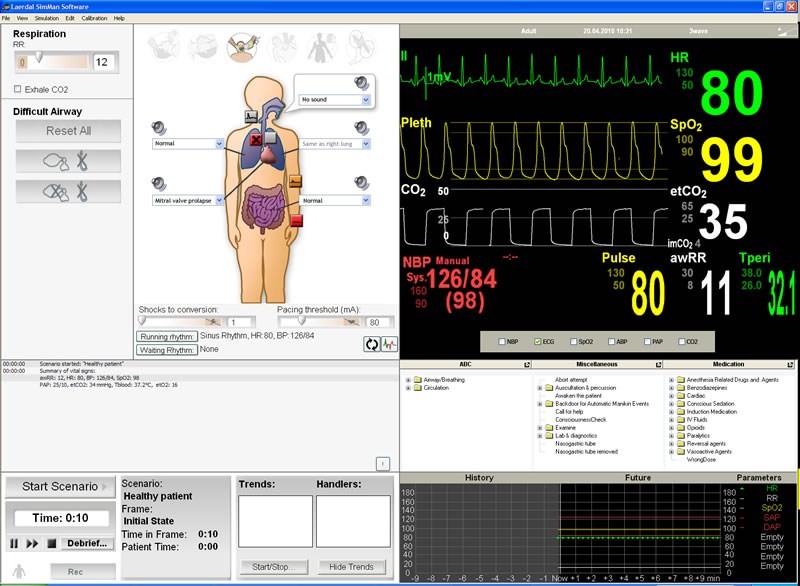Click the person silhouette icon beside Rec
The image size is (800, 586).
click(x=19, y=571)
